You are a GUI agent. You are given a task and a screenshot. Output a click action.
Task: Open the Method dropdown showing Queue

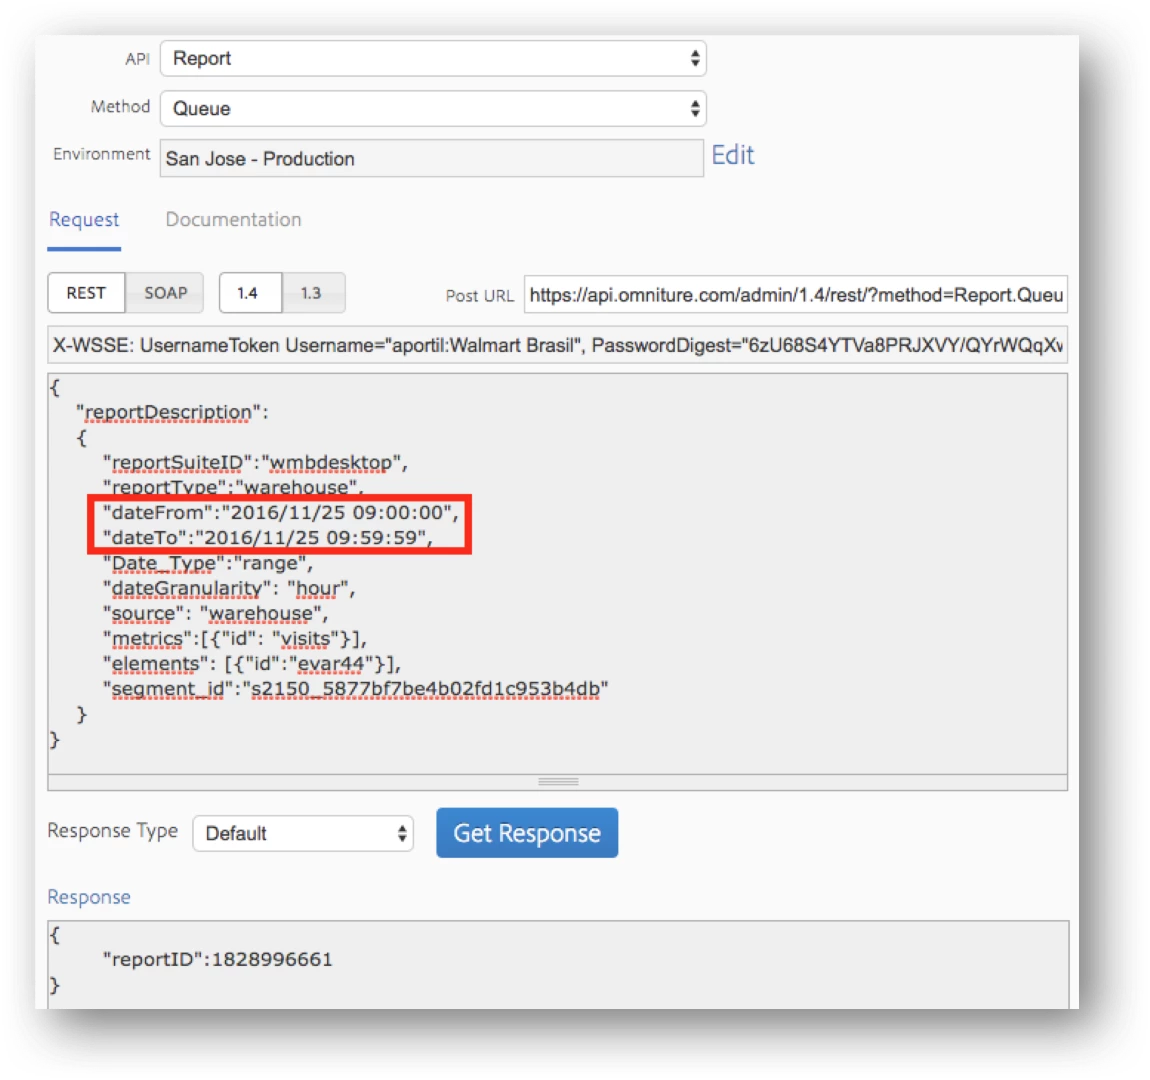point(433,109)
